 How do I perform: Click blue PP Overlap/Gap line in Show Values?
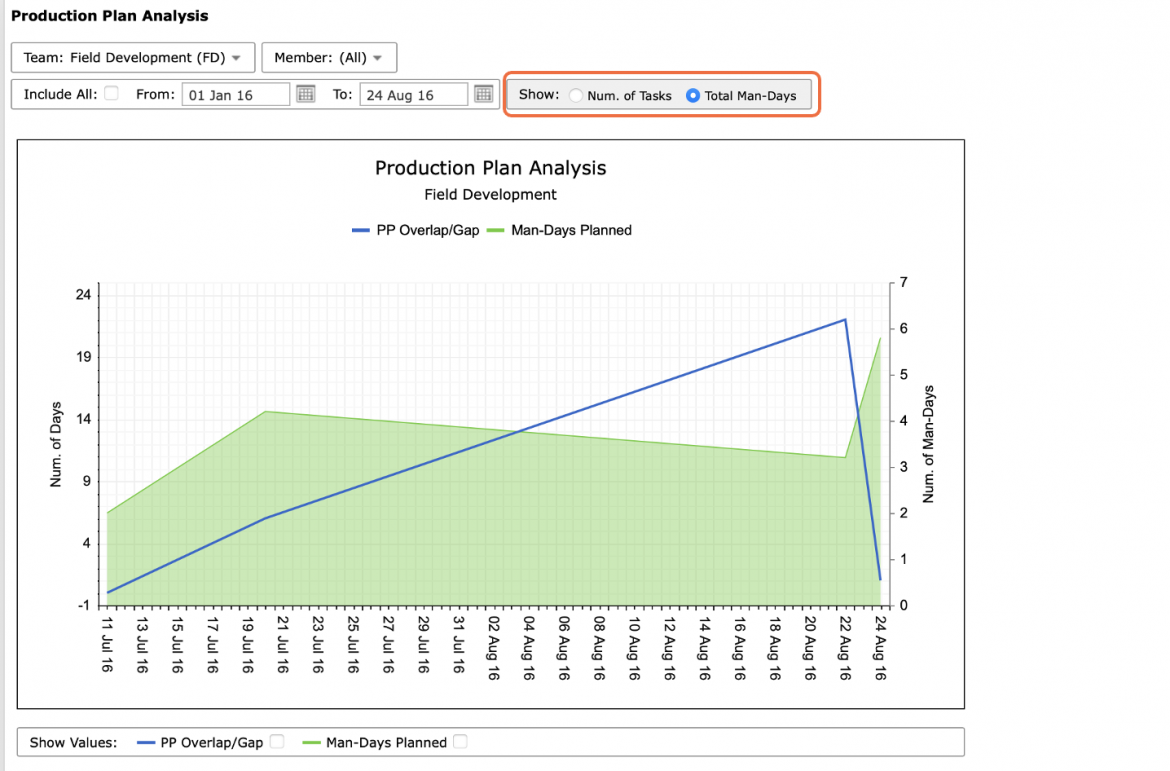(146, 743)
